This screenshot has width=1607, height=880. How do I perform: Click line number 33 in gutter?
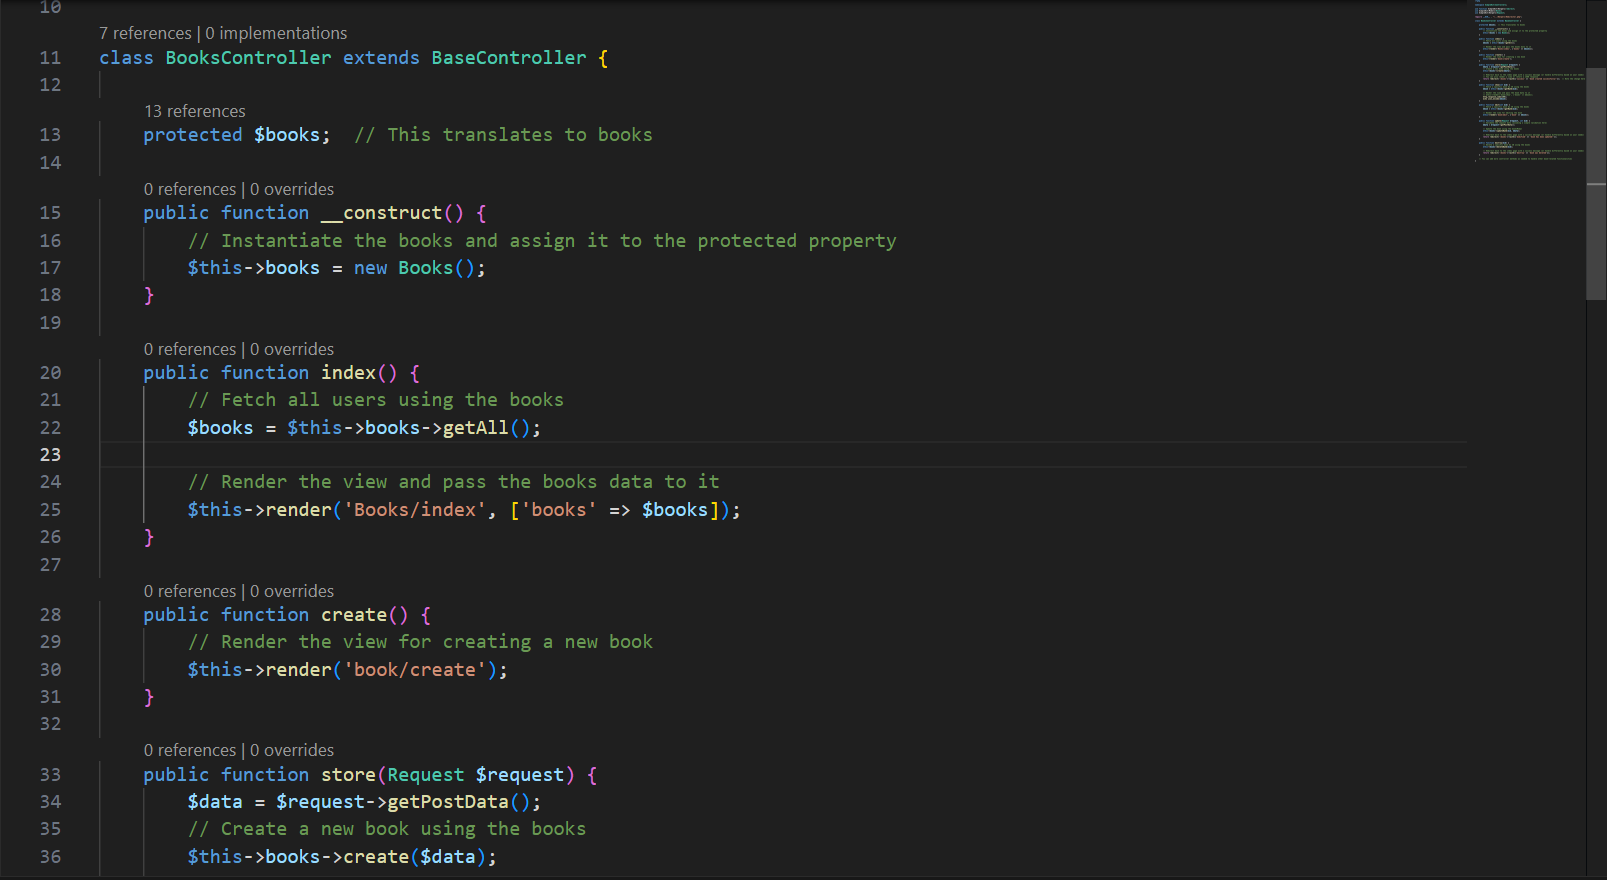[x=50, y=775]
